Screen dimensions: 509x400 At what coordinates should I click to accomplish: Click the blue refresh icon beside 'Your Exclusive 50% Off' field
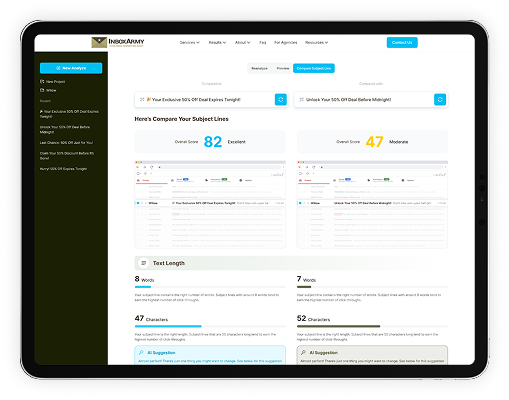click(x=281, y=99)
